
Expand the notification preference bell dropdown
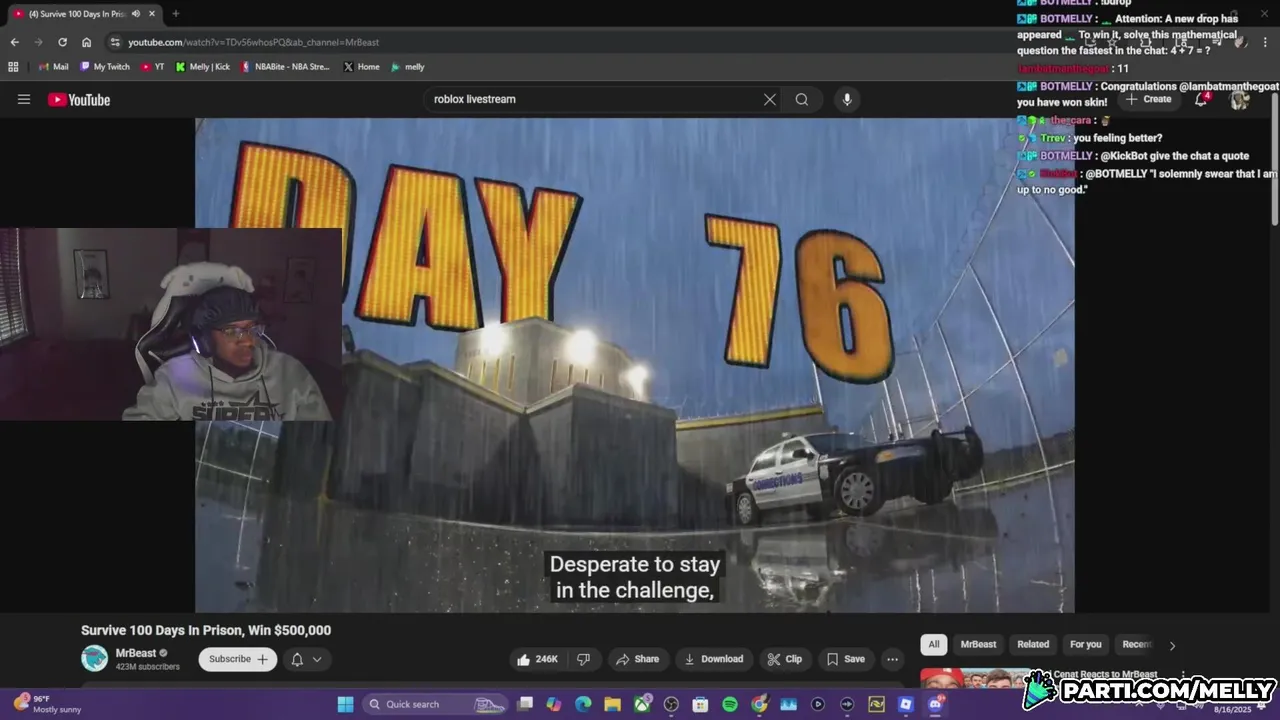pos(307,659)
